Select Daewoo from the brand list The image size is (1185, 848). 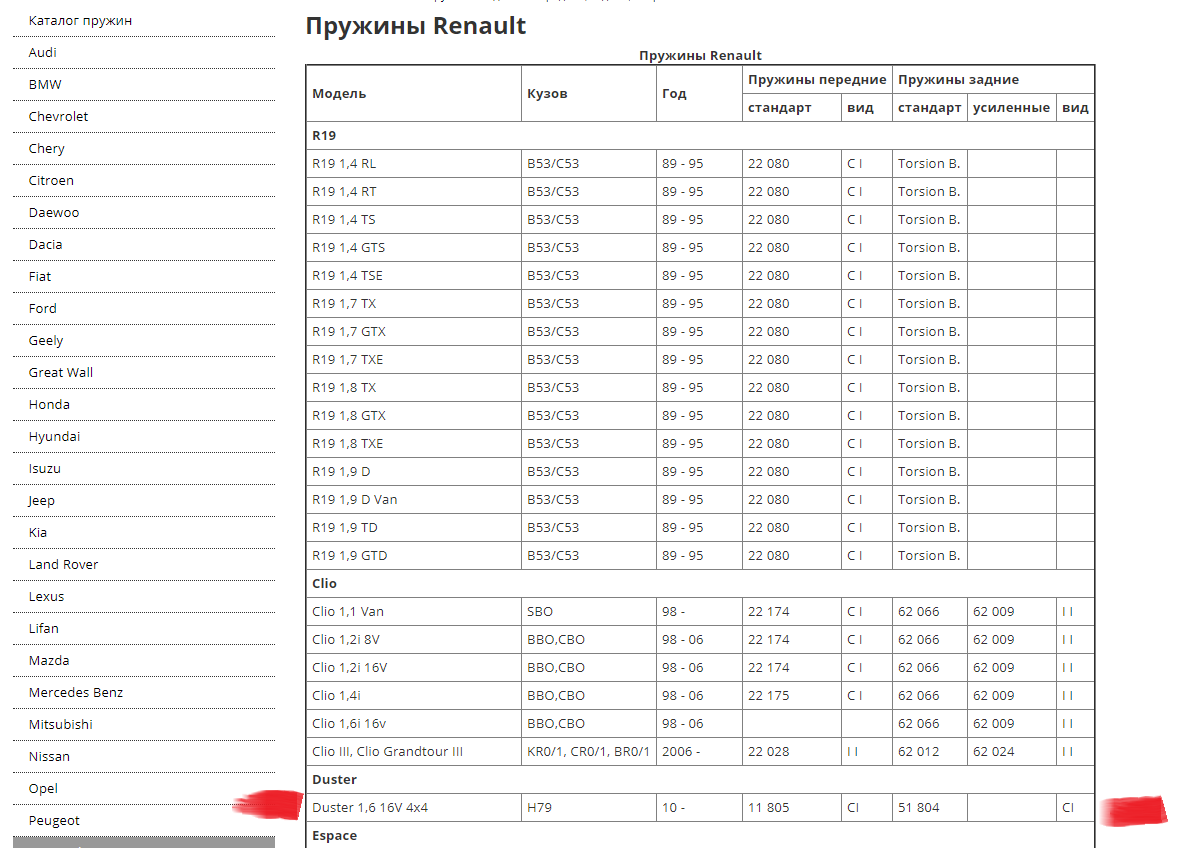(x=54, y=212)
